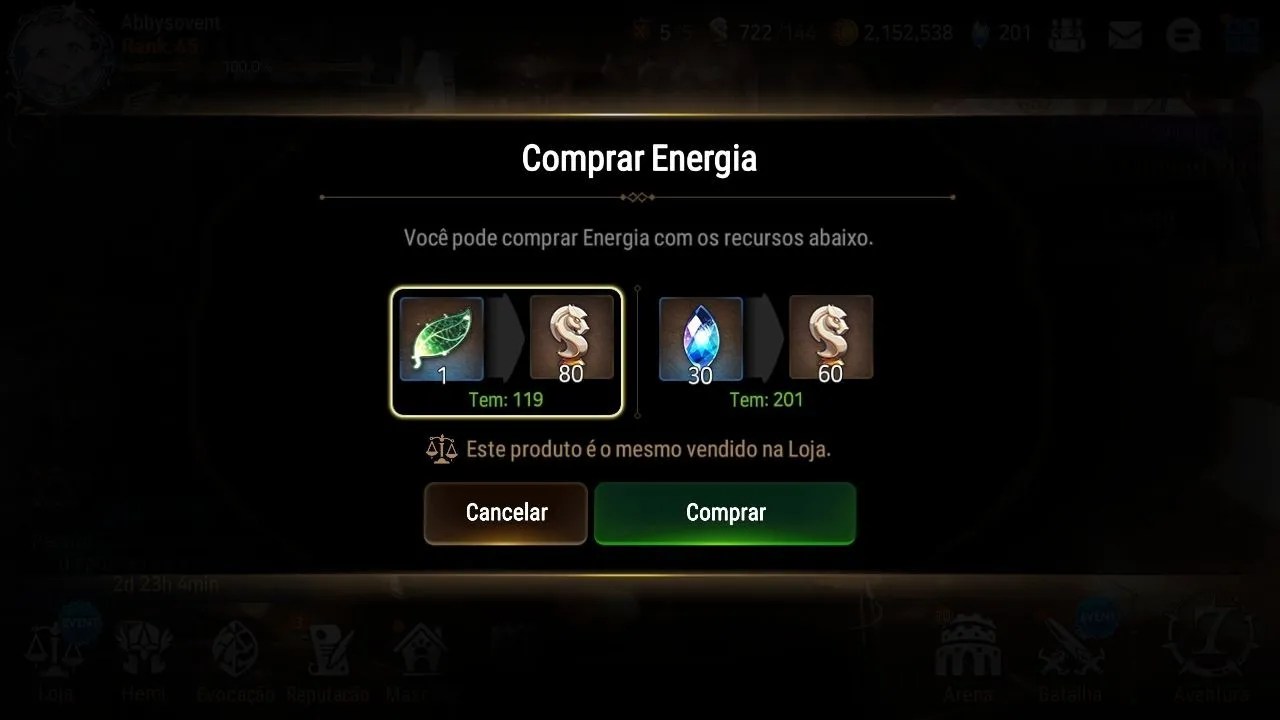Click the Cancelar button
This screenshot has width=1280, height=720.
(x=506, y=513)
